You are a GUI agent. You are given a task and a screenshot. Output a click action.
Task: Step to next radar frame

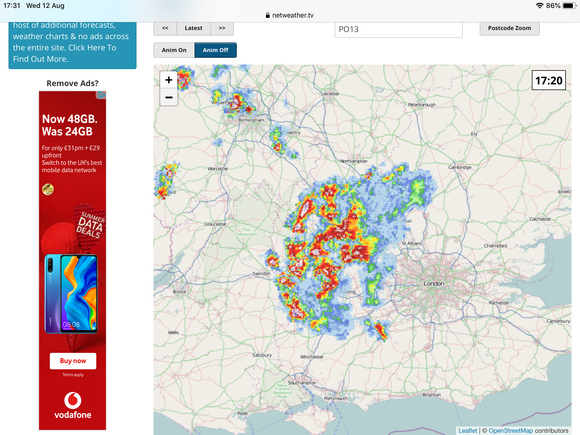(x=222, y=28)
